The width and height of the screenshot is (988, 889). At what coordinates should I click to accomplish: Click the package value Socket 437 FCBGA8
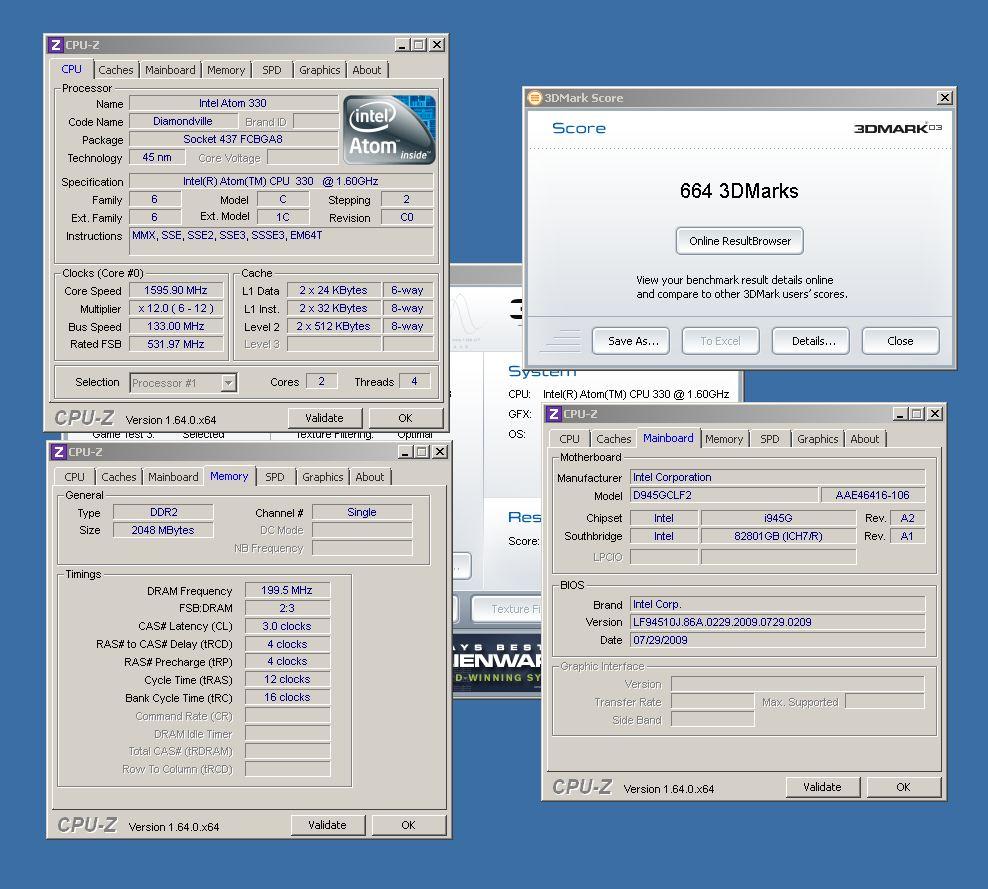(233, 139)
